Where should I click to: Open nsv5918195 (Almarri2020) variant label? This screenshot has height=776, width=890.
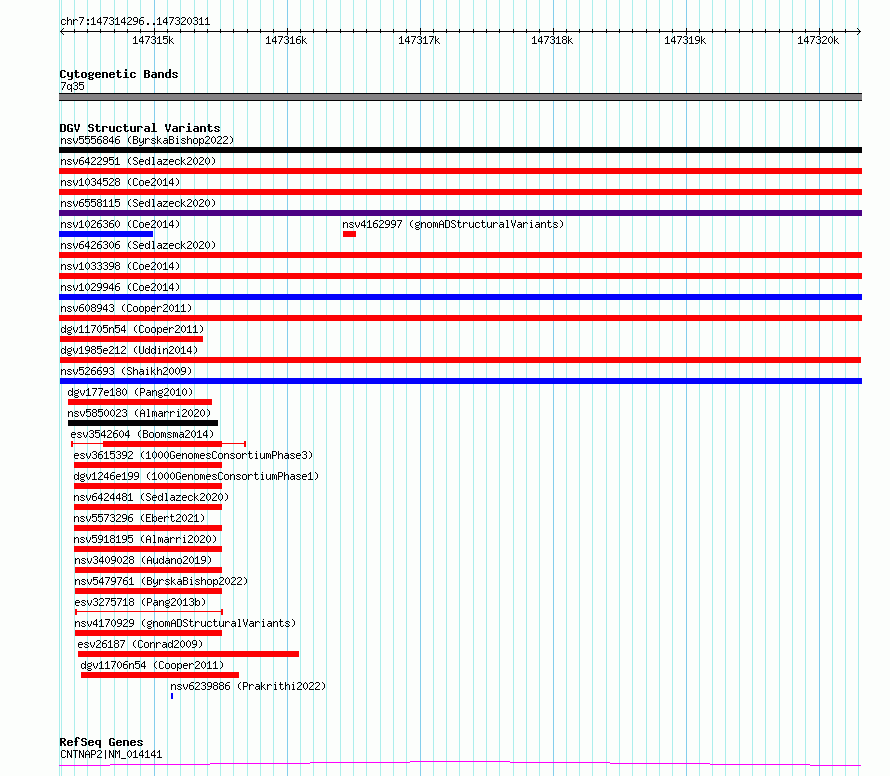tap(145, 539)
